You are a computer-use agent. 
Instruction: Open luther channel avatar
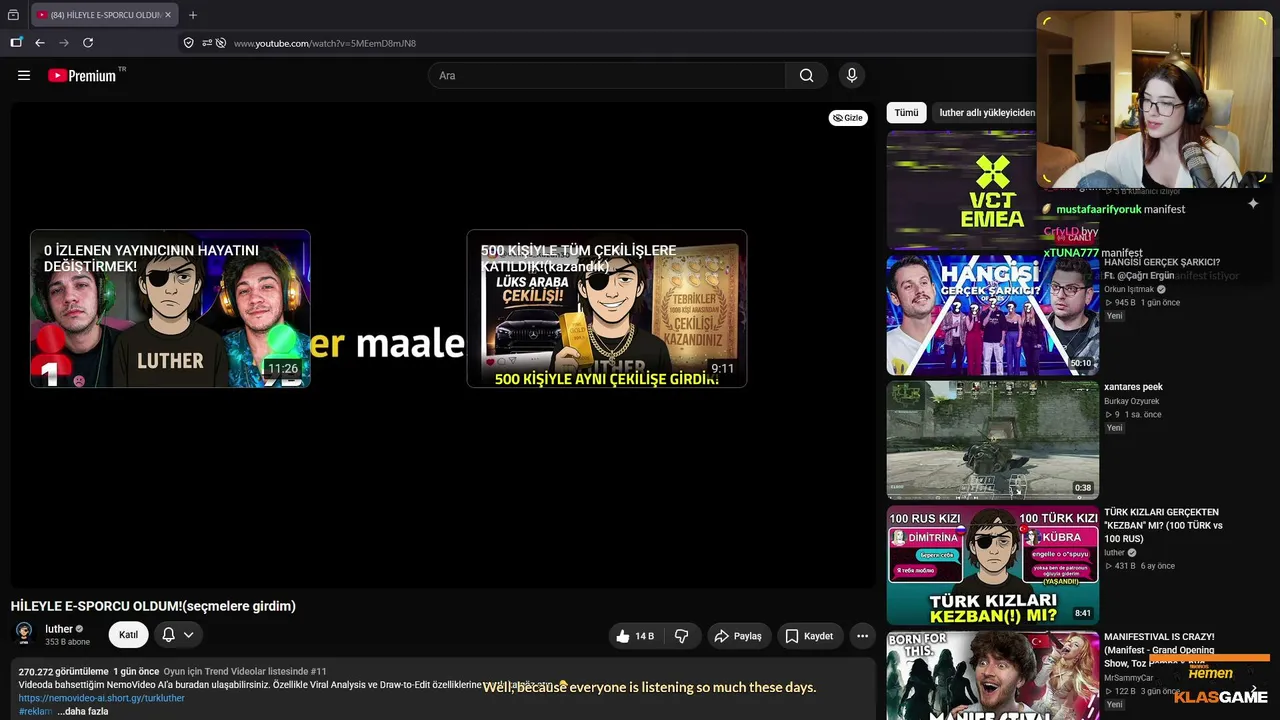click(24, 635)
